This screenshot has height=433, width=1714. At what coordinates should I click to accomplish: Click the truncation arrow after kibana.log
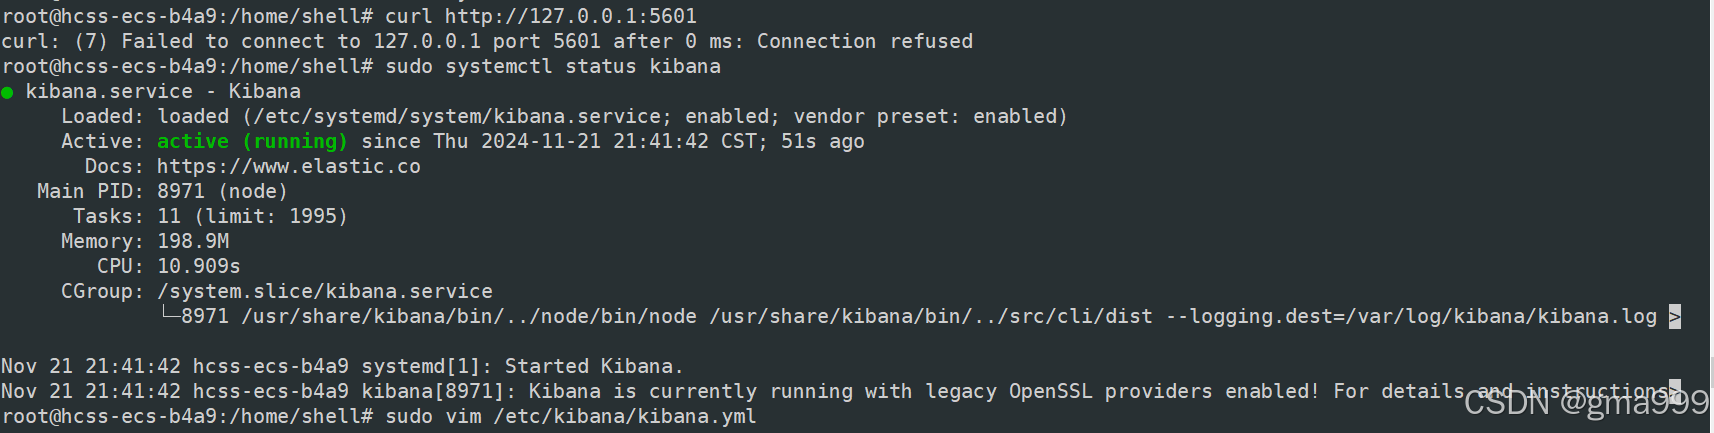coord(1674,316)
